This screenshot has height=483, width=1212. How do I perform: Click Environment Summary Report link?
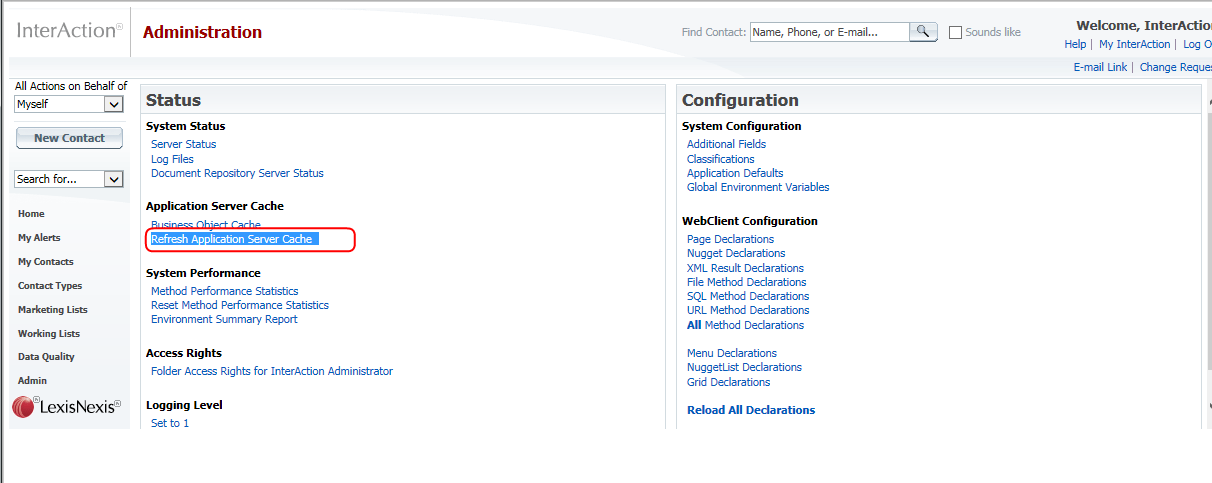[224, 320]
